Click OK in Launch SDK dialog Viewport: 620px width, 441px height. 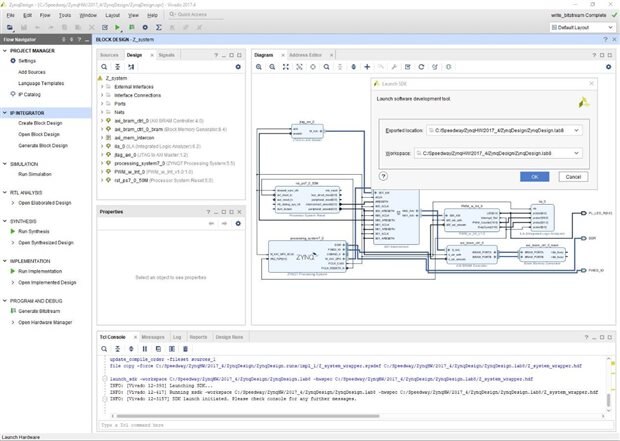click(534, 176)
